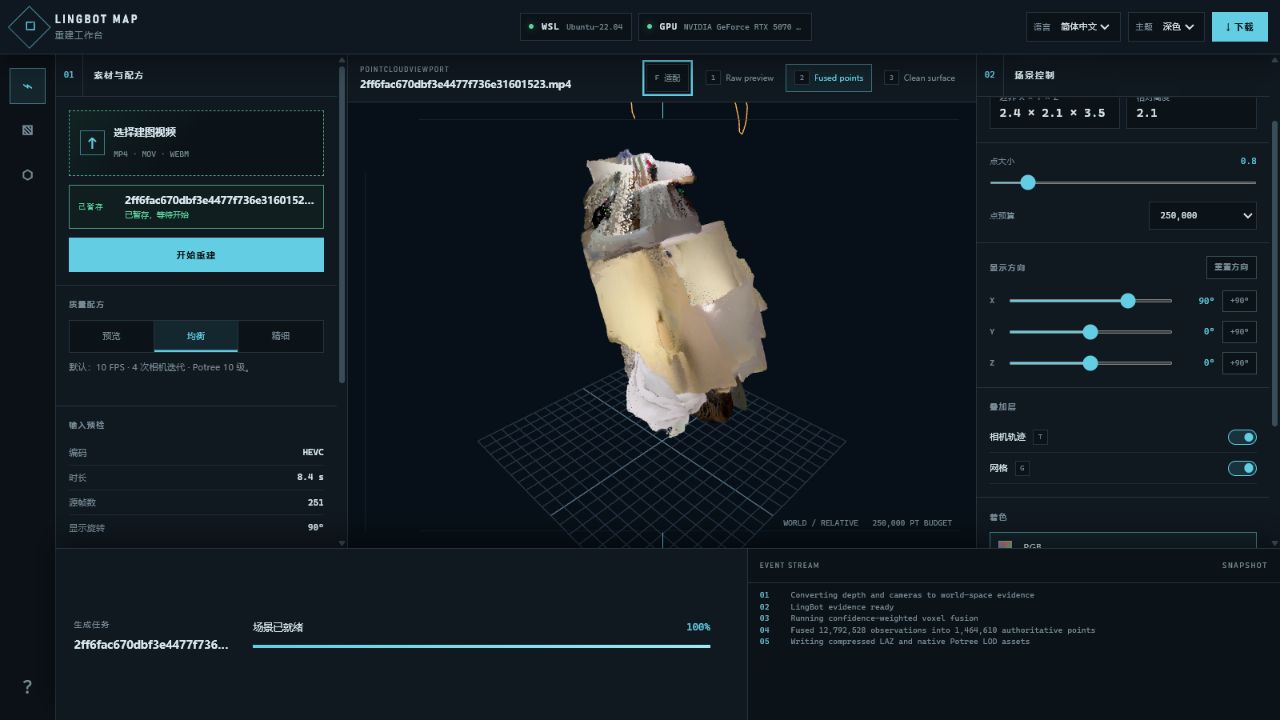This screenshot has width=1280, height=720.
Task: Click the WORLD / RELATIVE viewport label
Action: pyautogui.click(x=820, y=523)
